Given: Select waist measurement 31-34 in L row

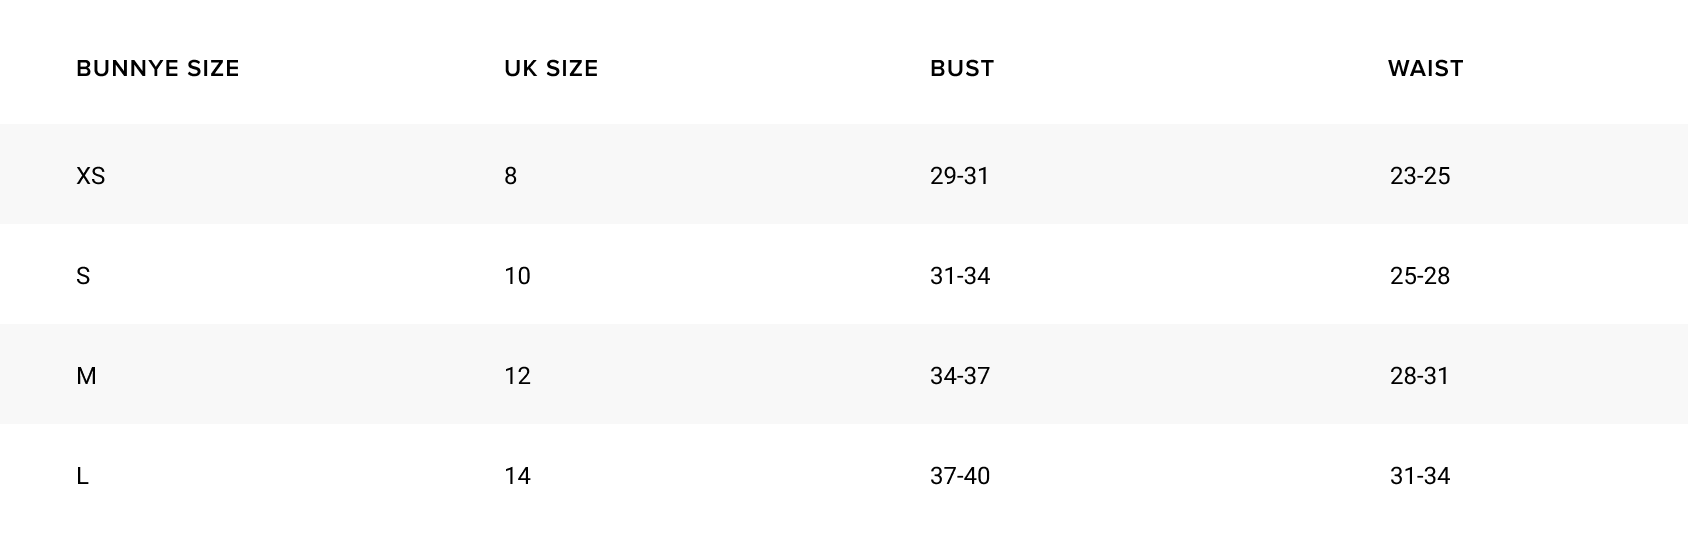Looking at the screenshot, I should pos(1419,476).
